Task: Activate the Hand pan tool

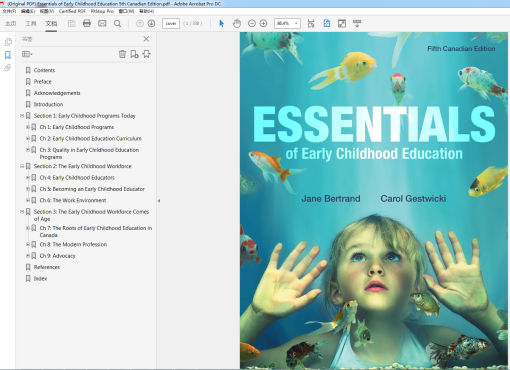Action: pos(237,23)
